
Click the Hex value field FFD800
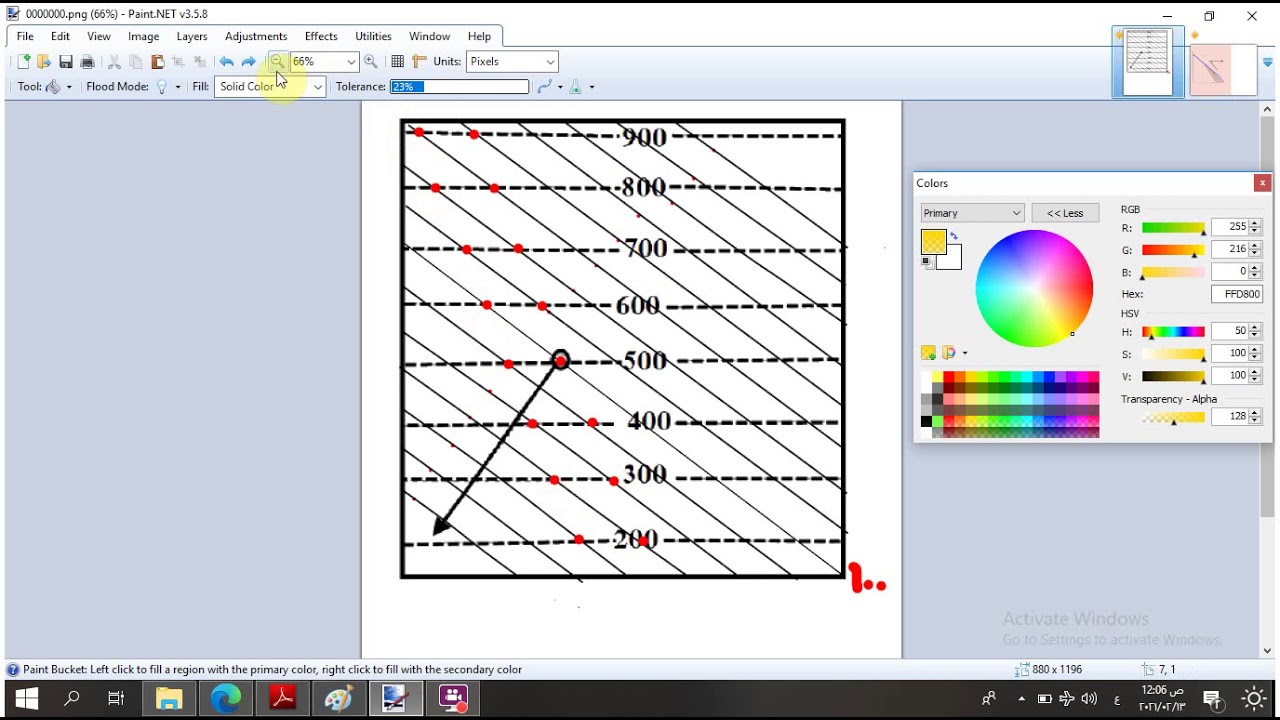tap(1237, 294)
